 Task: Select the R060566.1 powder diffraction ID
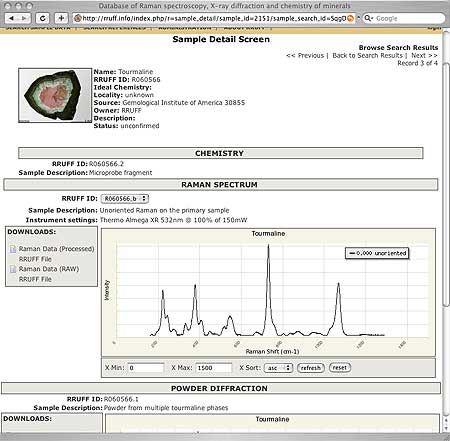coord(121,399)
